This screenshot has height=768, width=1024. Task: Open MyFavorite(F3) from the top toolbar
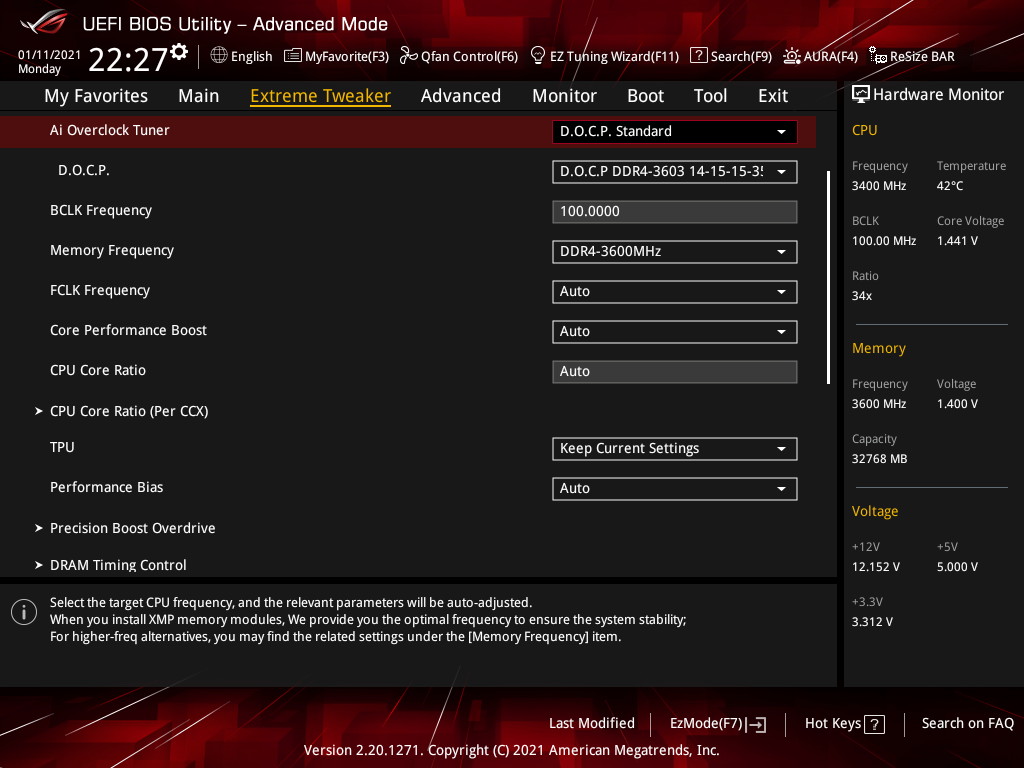[336, 56]
